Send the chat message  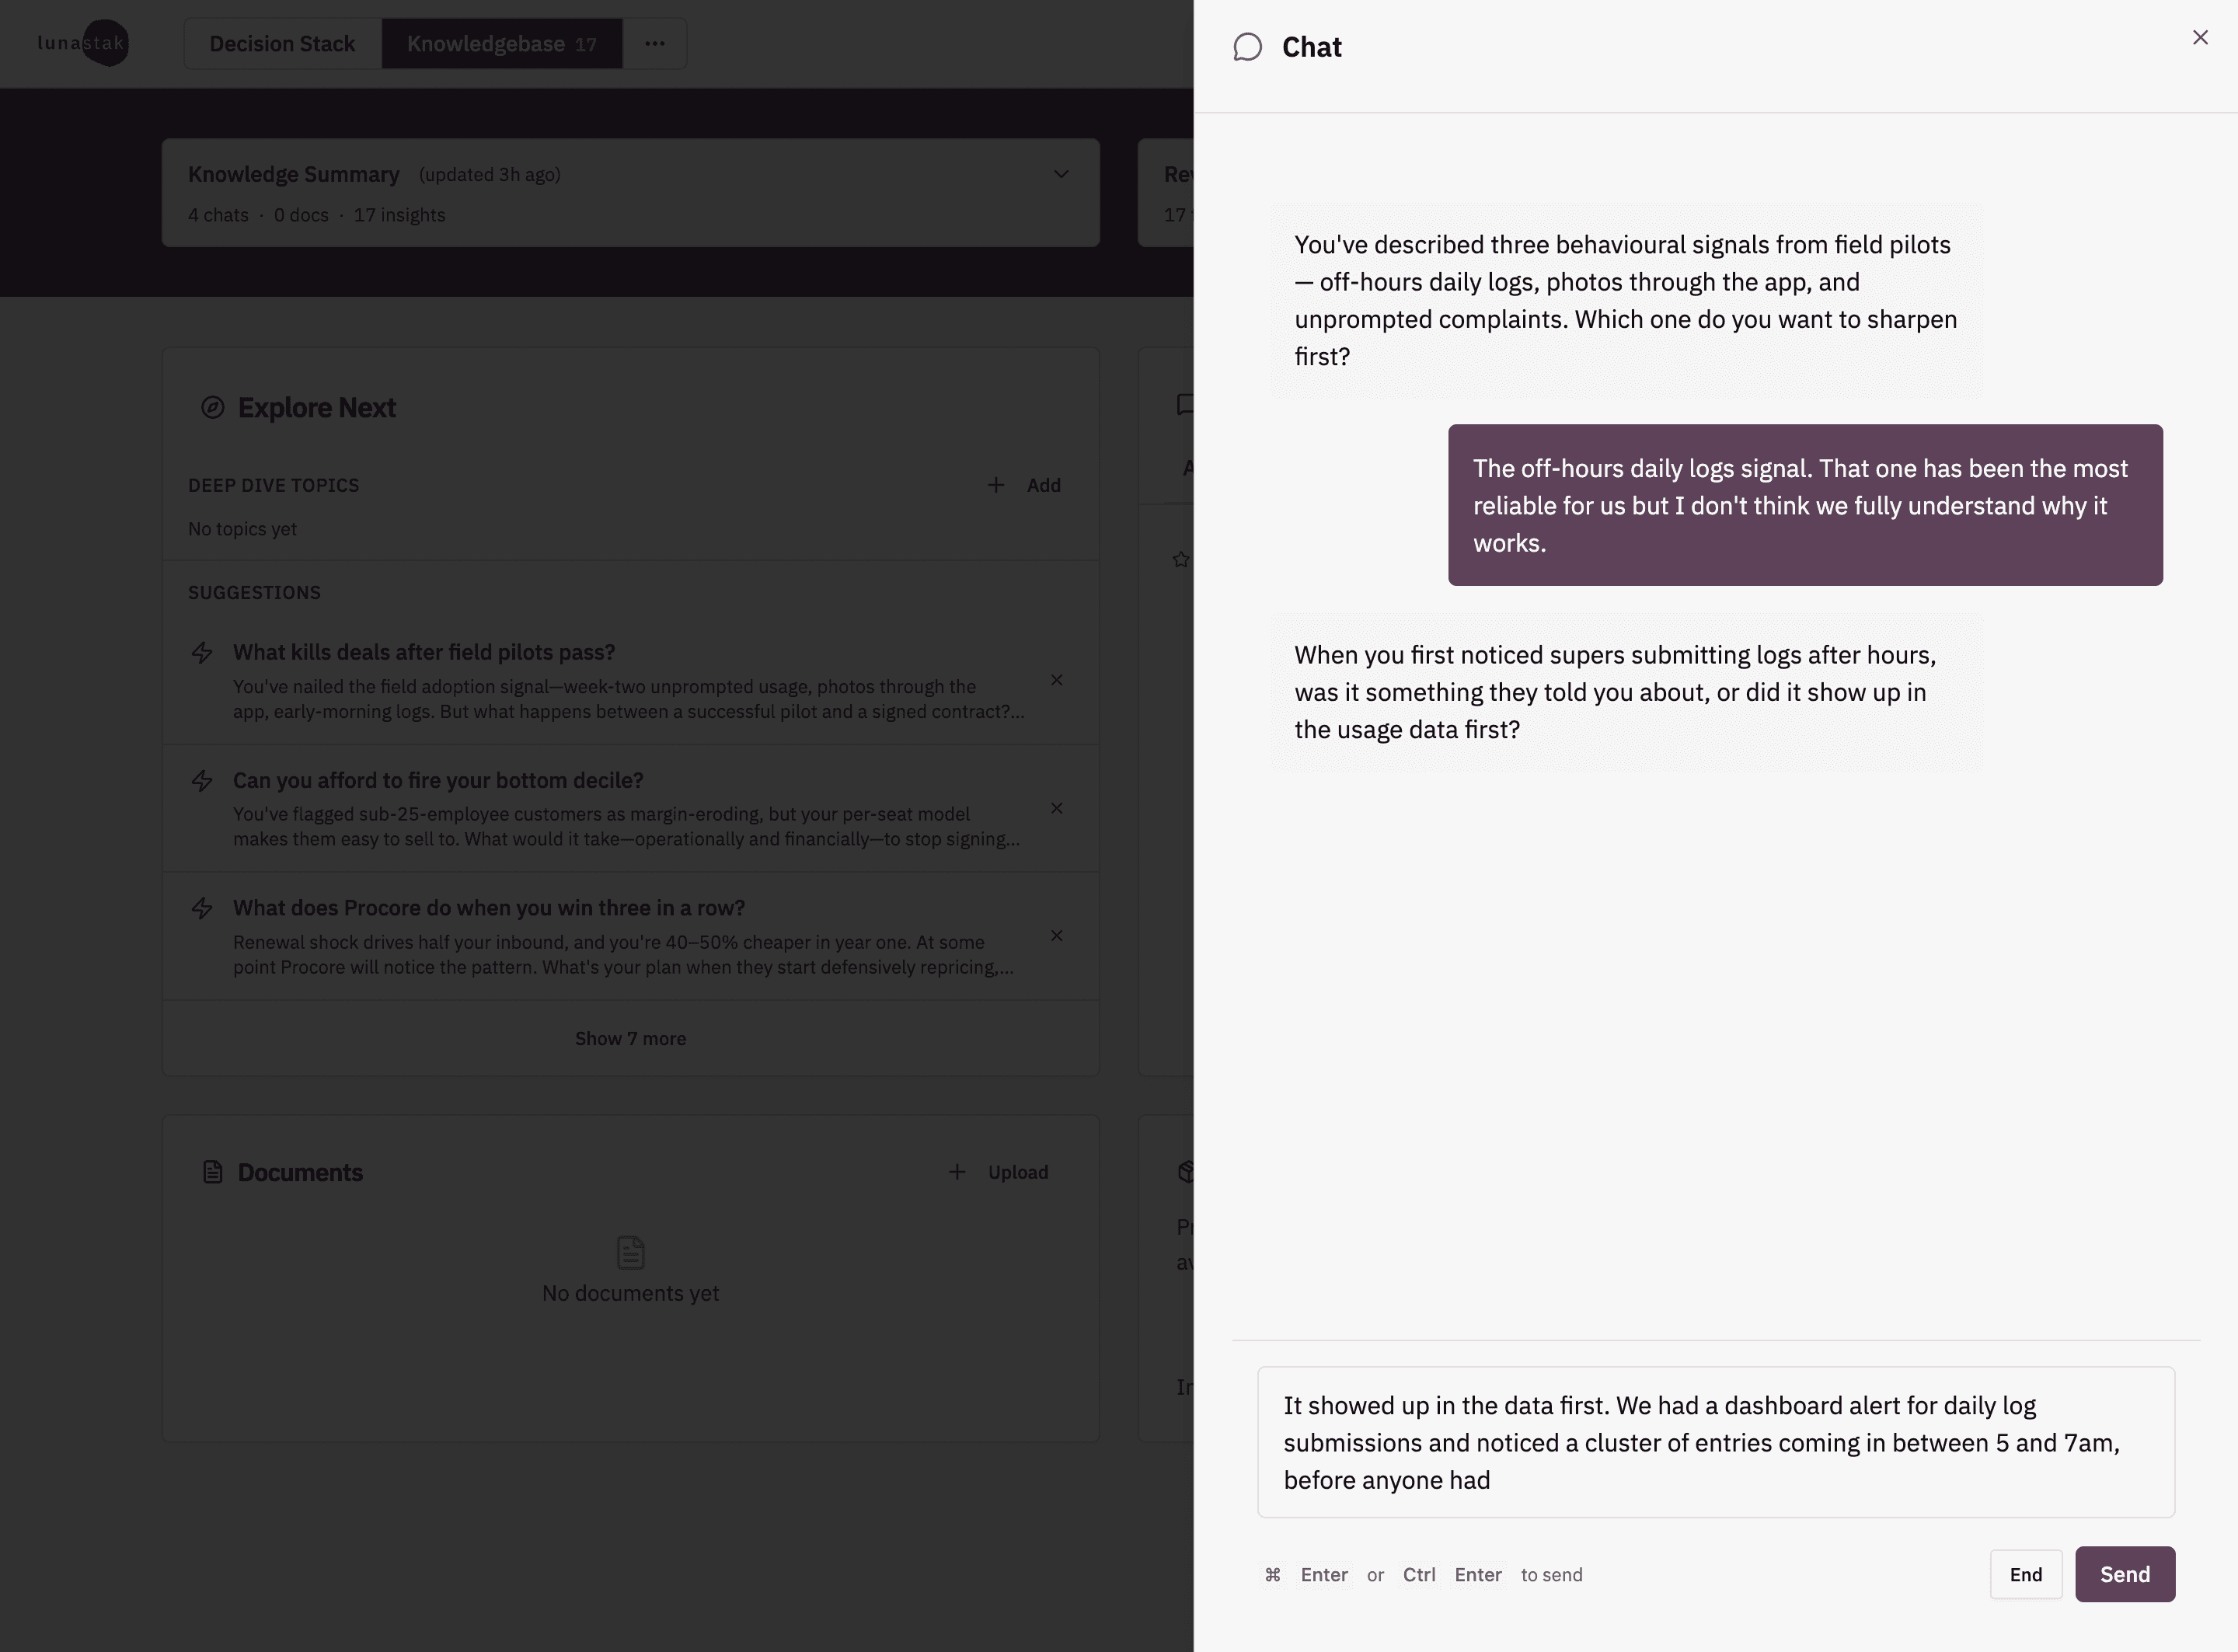coord(2124,1574)
